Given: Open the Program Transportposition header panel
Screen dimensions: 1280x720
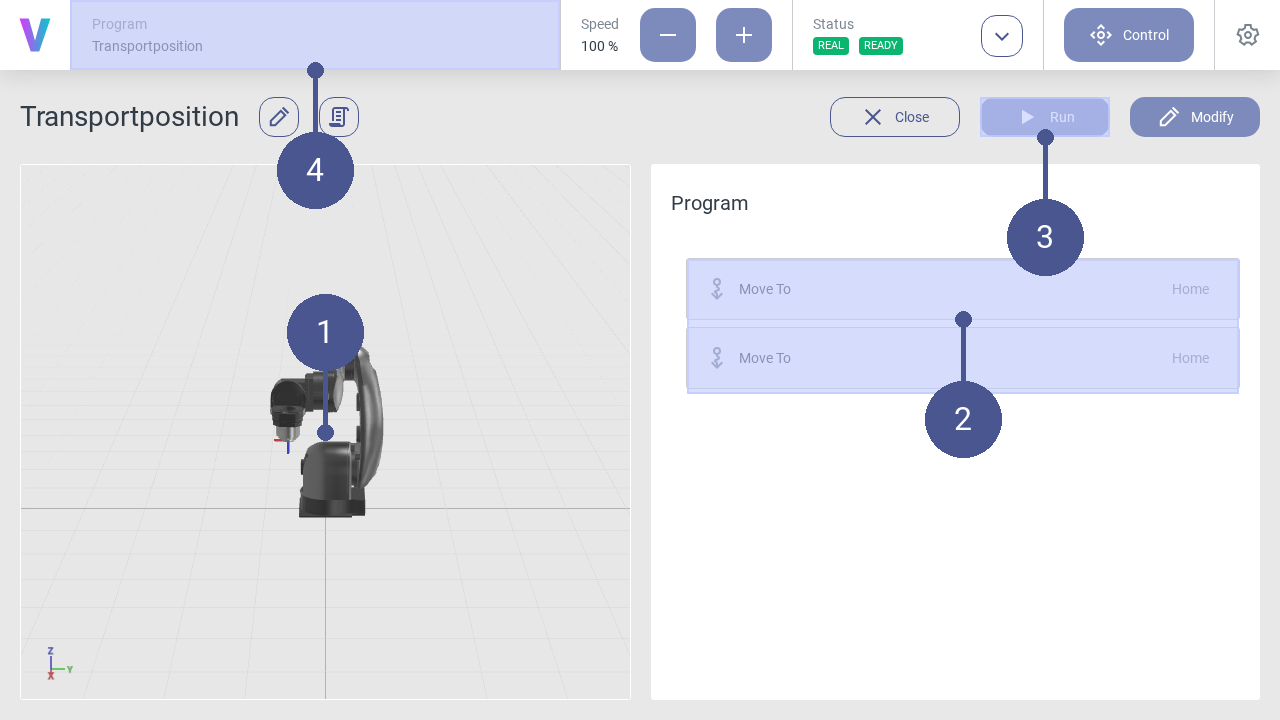Looking at the screenshot, I should pyautogui.click(x=315, y=35).
